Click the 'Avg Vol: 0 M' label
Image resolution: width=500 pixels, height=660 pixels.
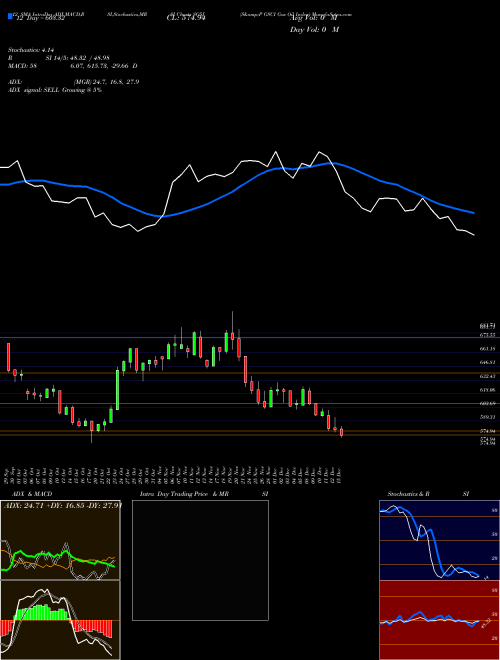(314, 18)
